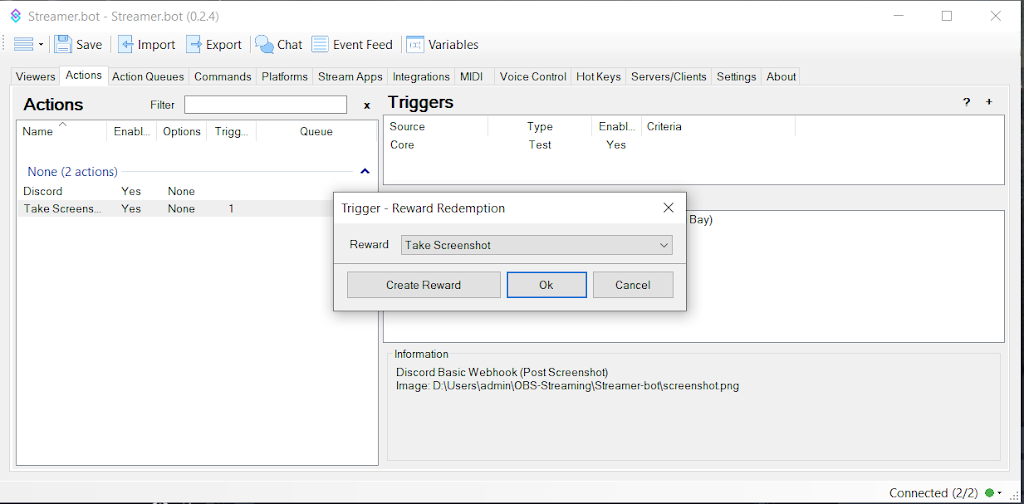
Task: Collapse the None (2 actions) group
Action: pos(365,171)
